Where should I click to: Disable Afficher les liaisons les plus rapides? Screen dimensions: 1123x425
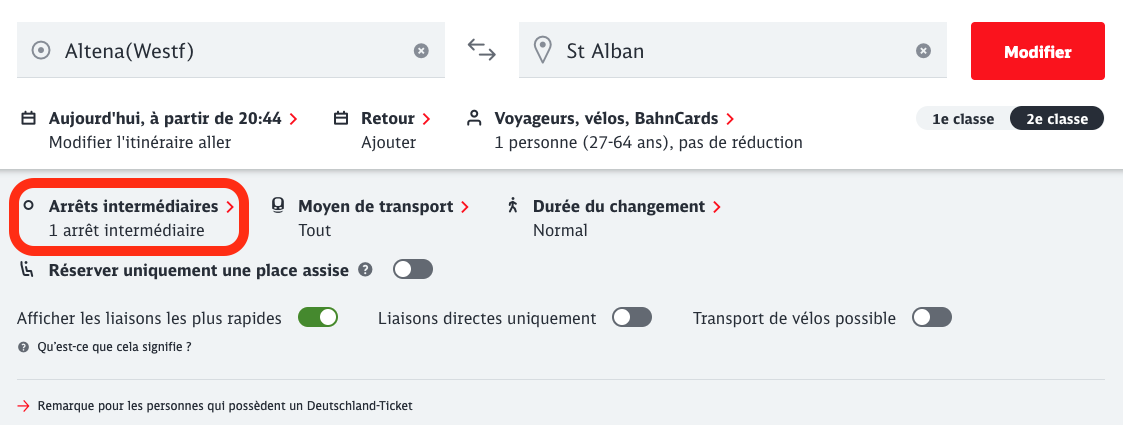click(x=318, y=318)
